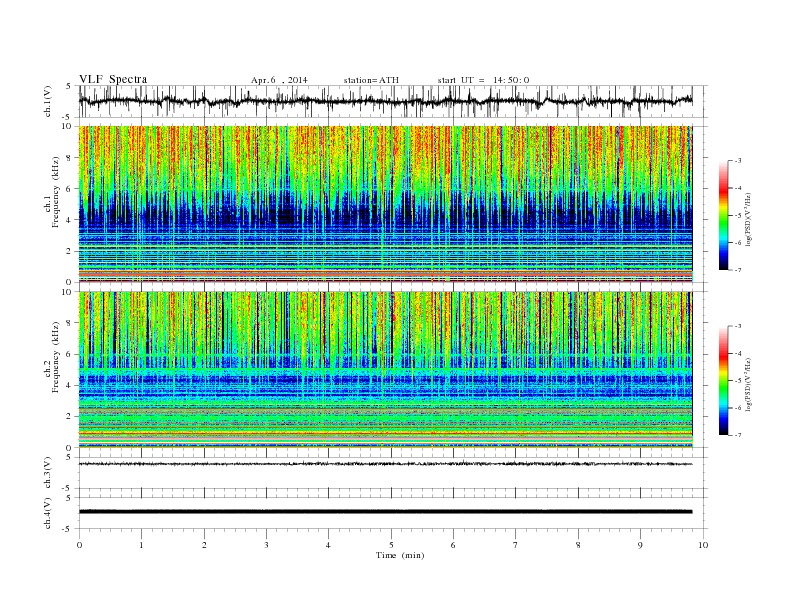Click the "6" kHz tick on ch.2 spectrogram
This screenshot has width=792, height=612.
point(70,354)
